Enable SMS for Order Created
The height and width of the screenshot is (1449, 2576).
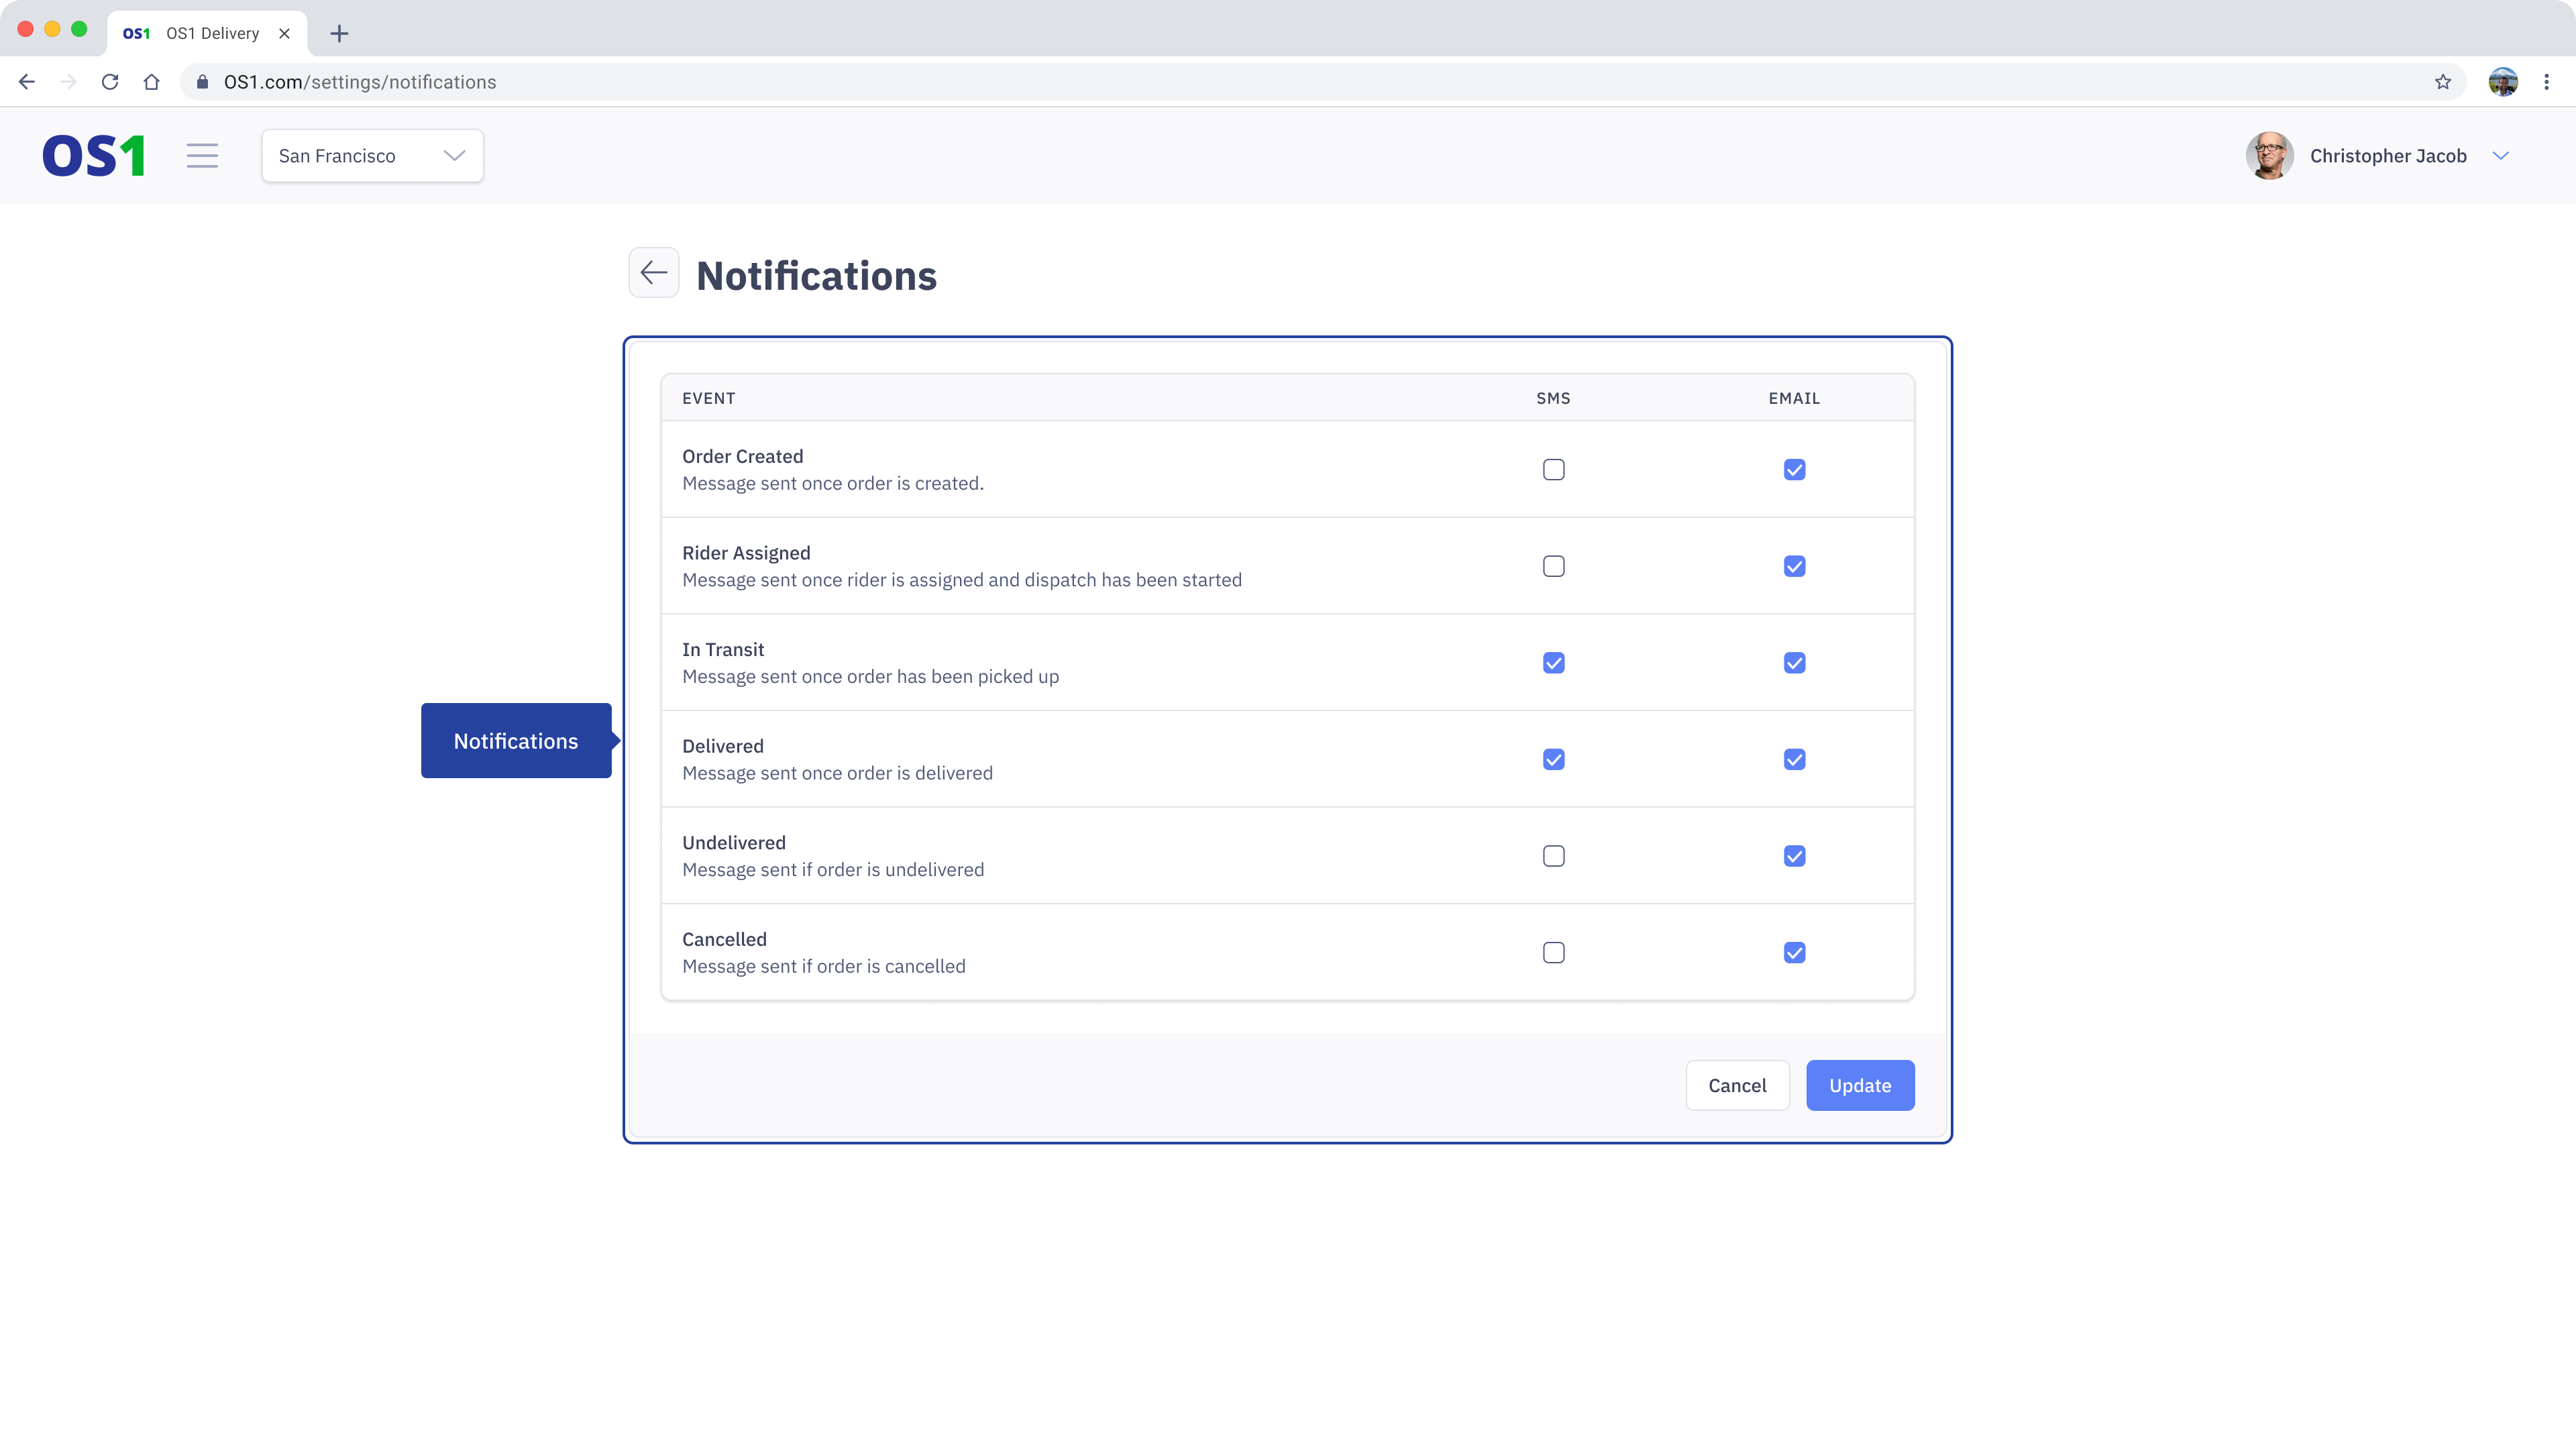tap(1553, 470)
